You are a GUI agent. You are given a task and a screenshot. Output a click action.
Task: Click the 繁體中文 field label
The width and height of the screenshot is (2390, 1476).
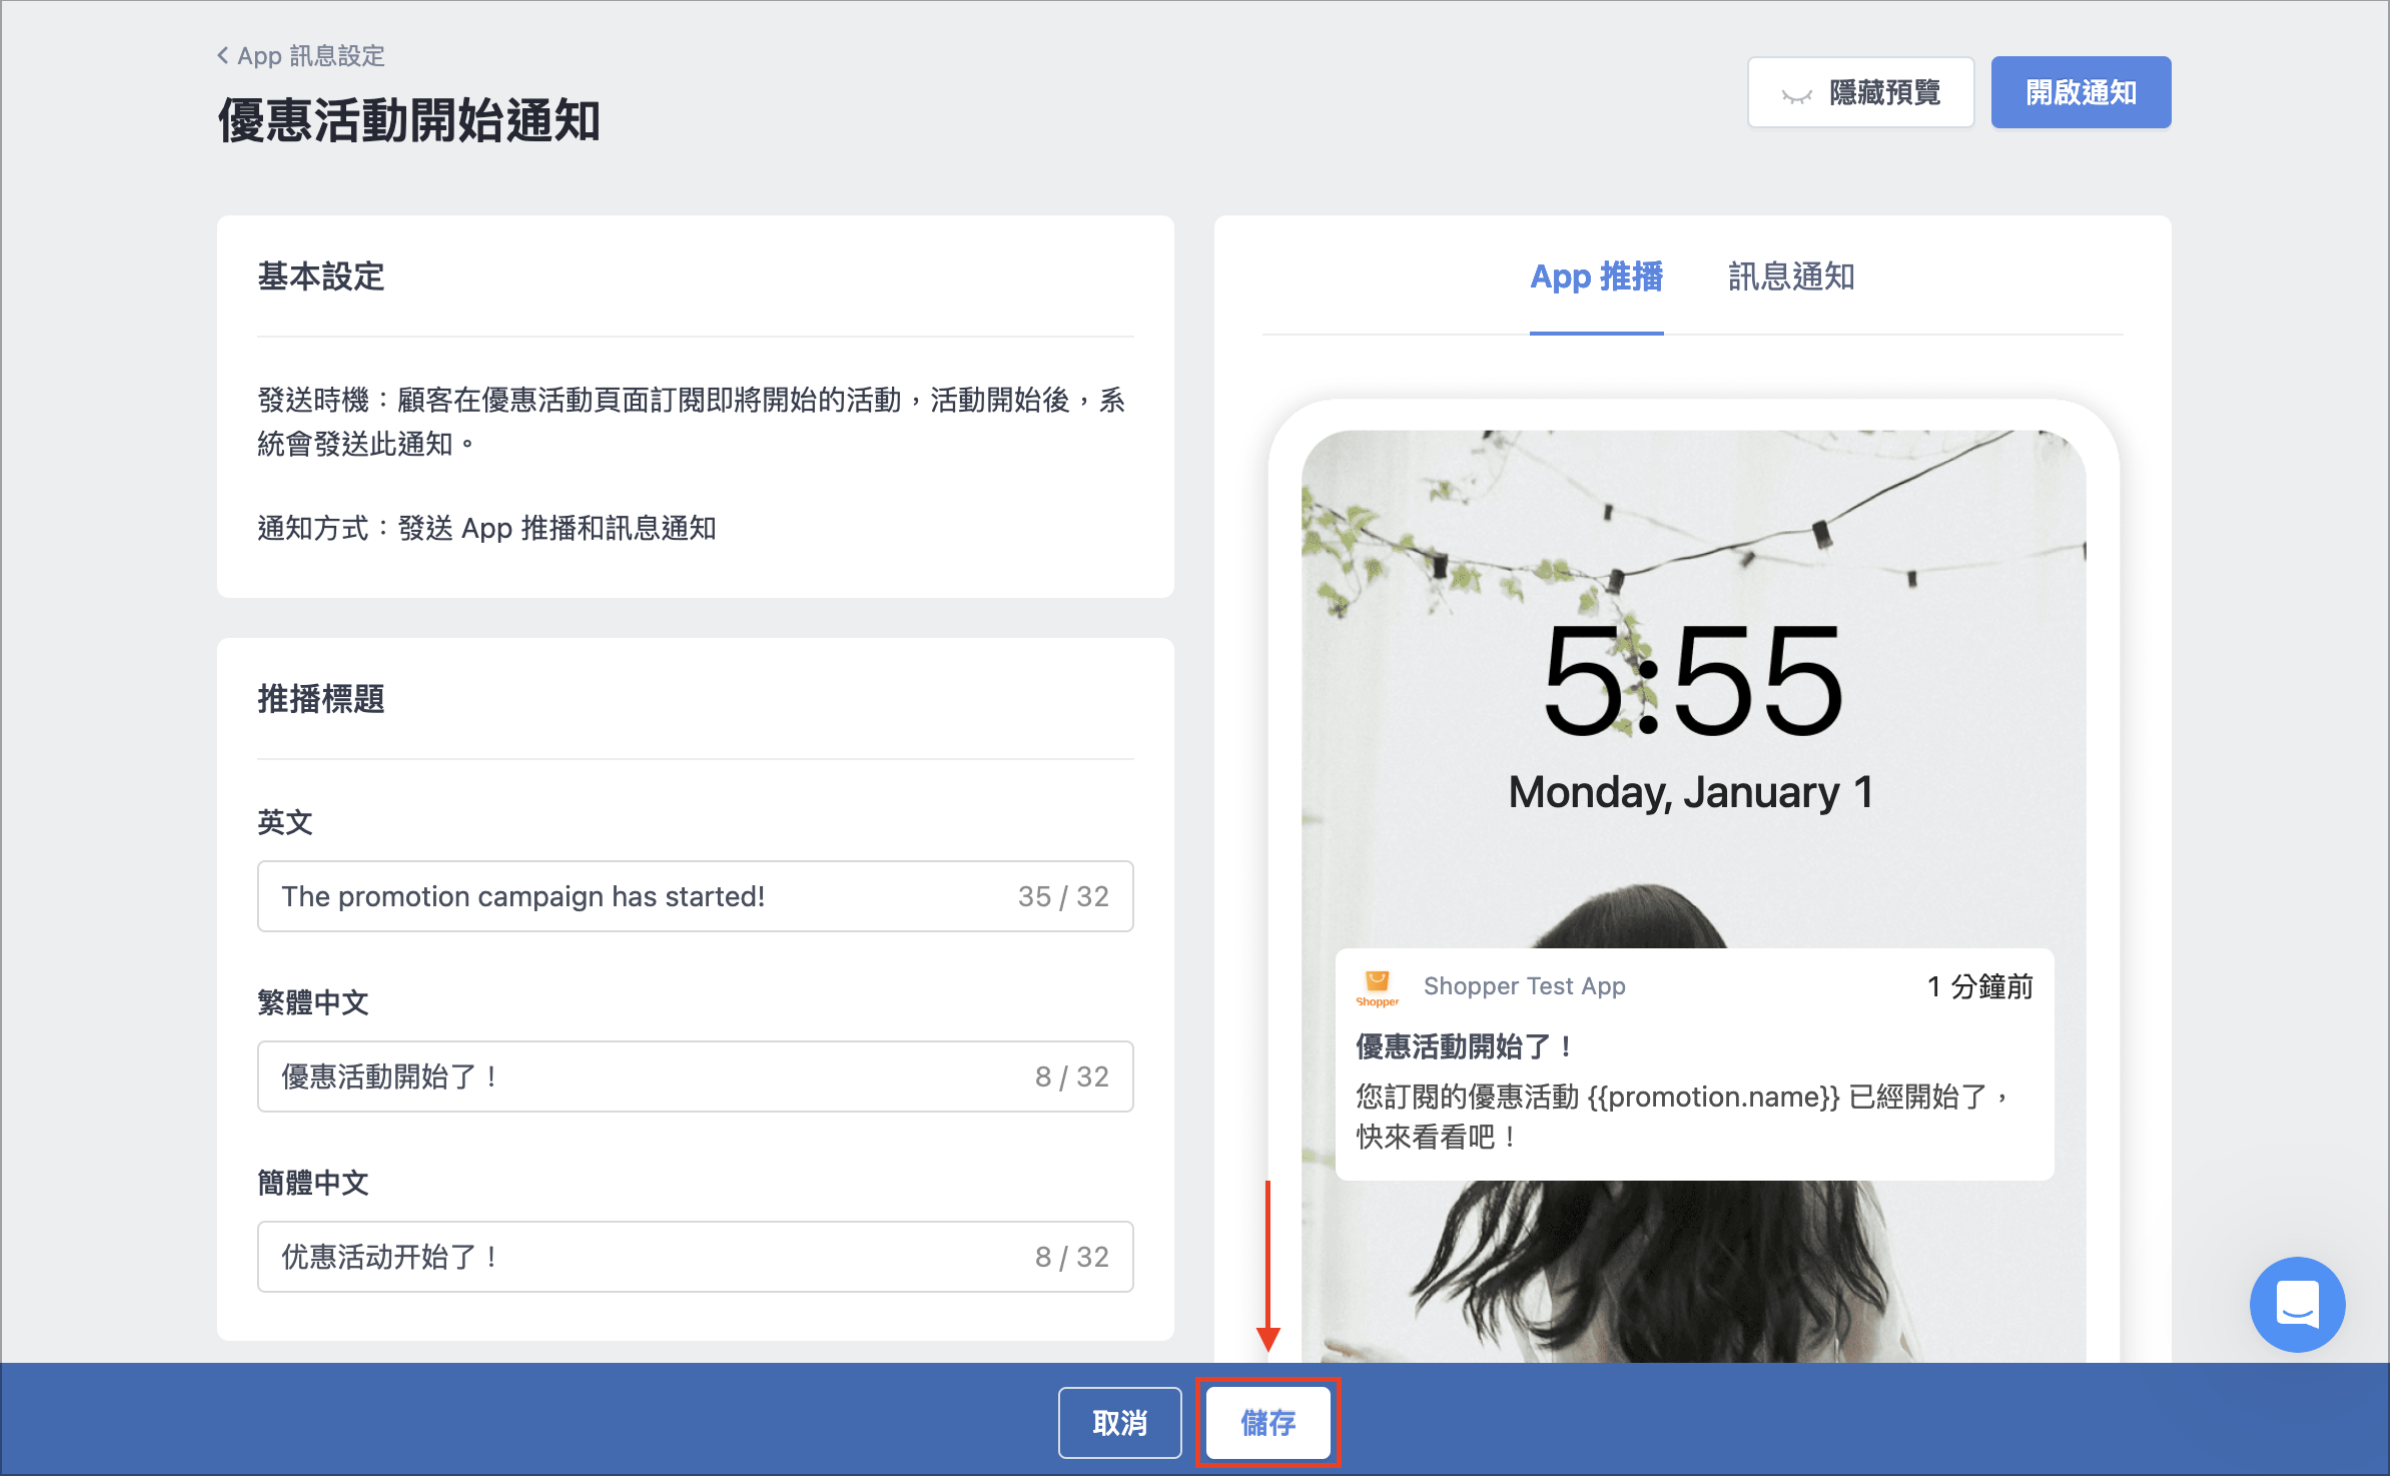tap(313, 1002)
